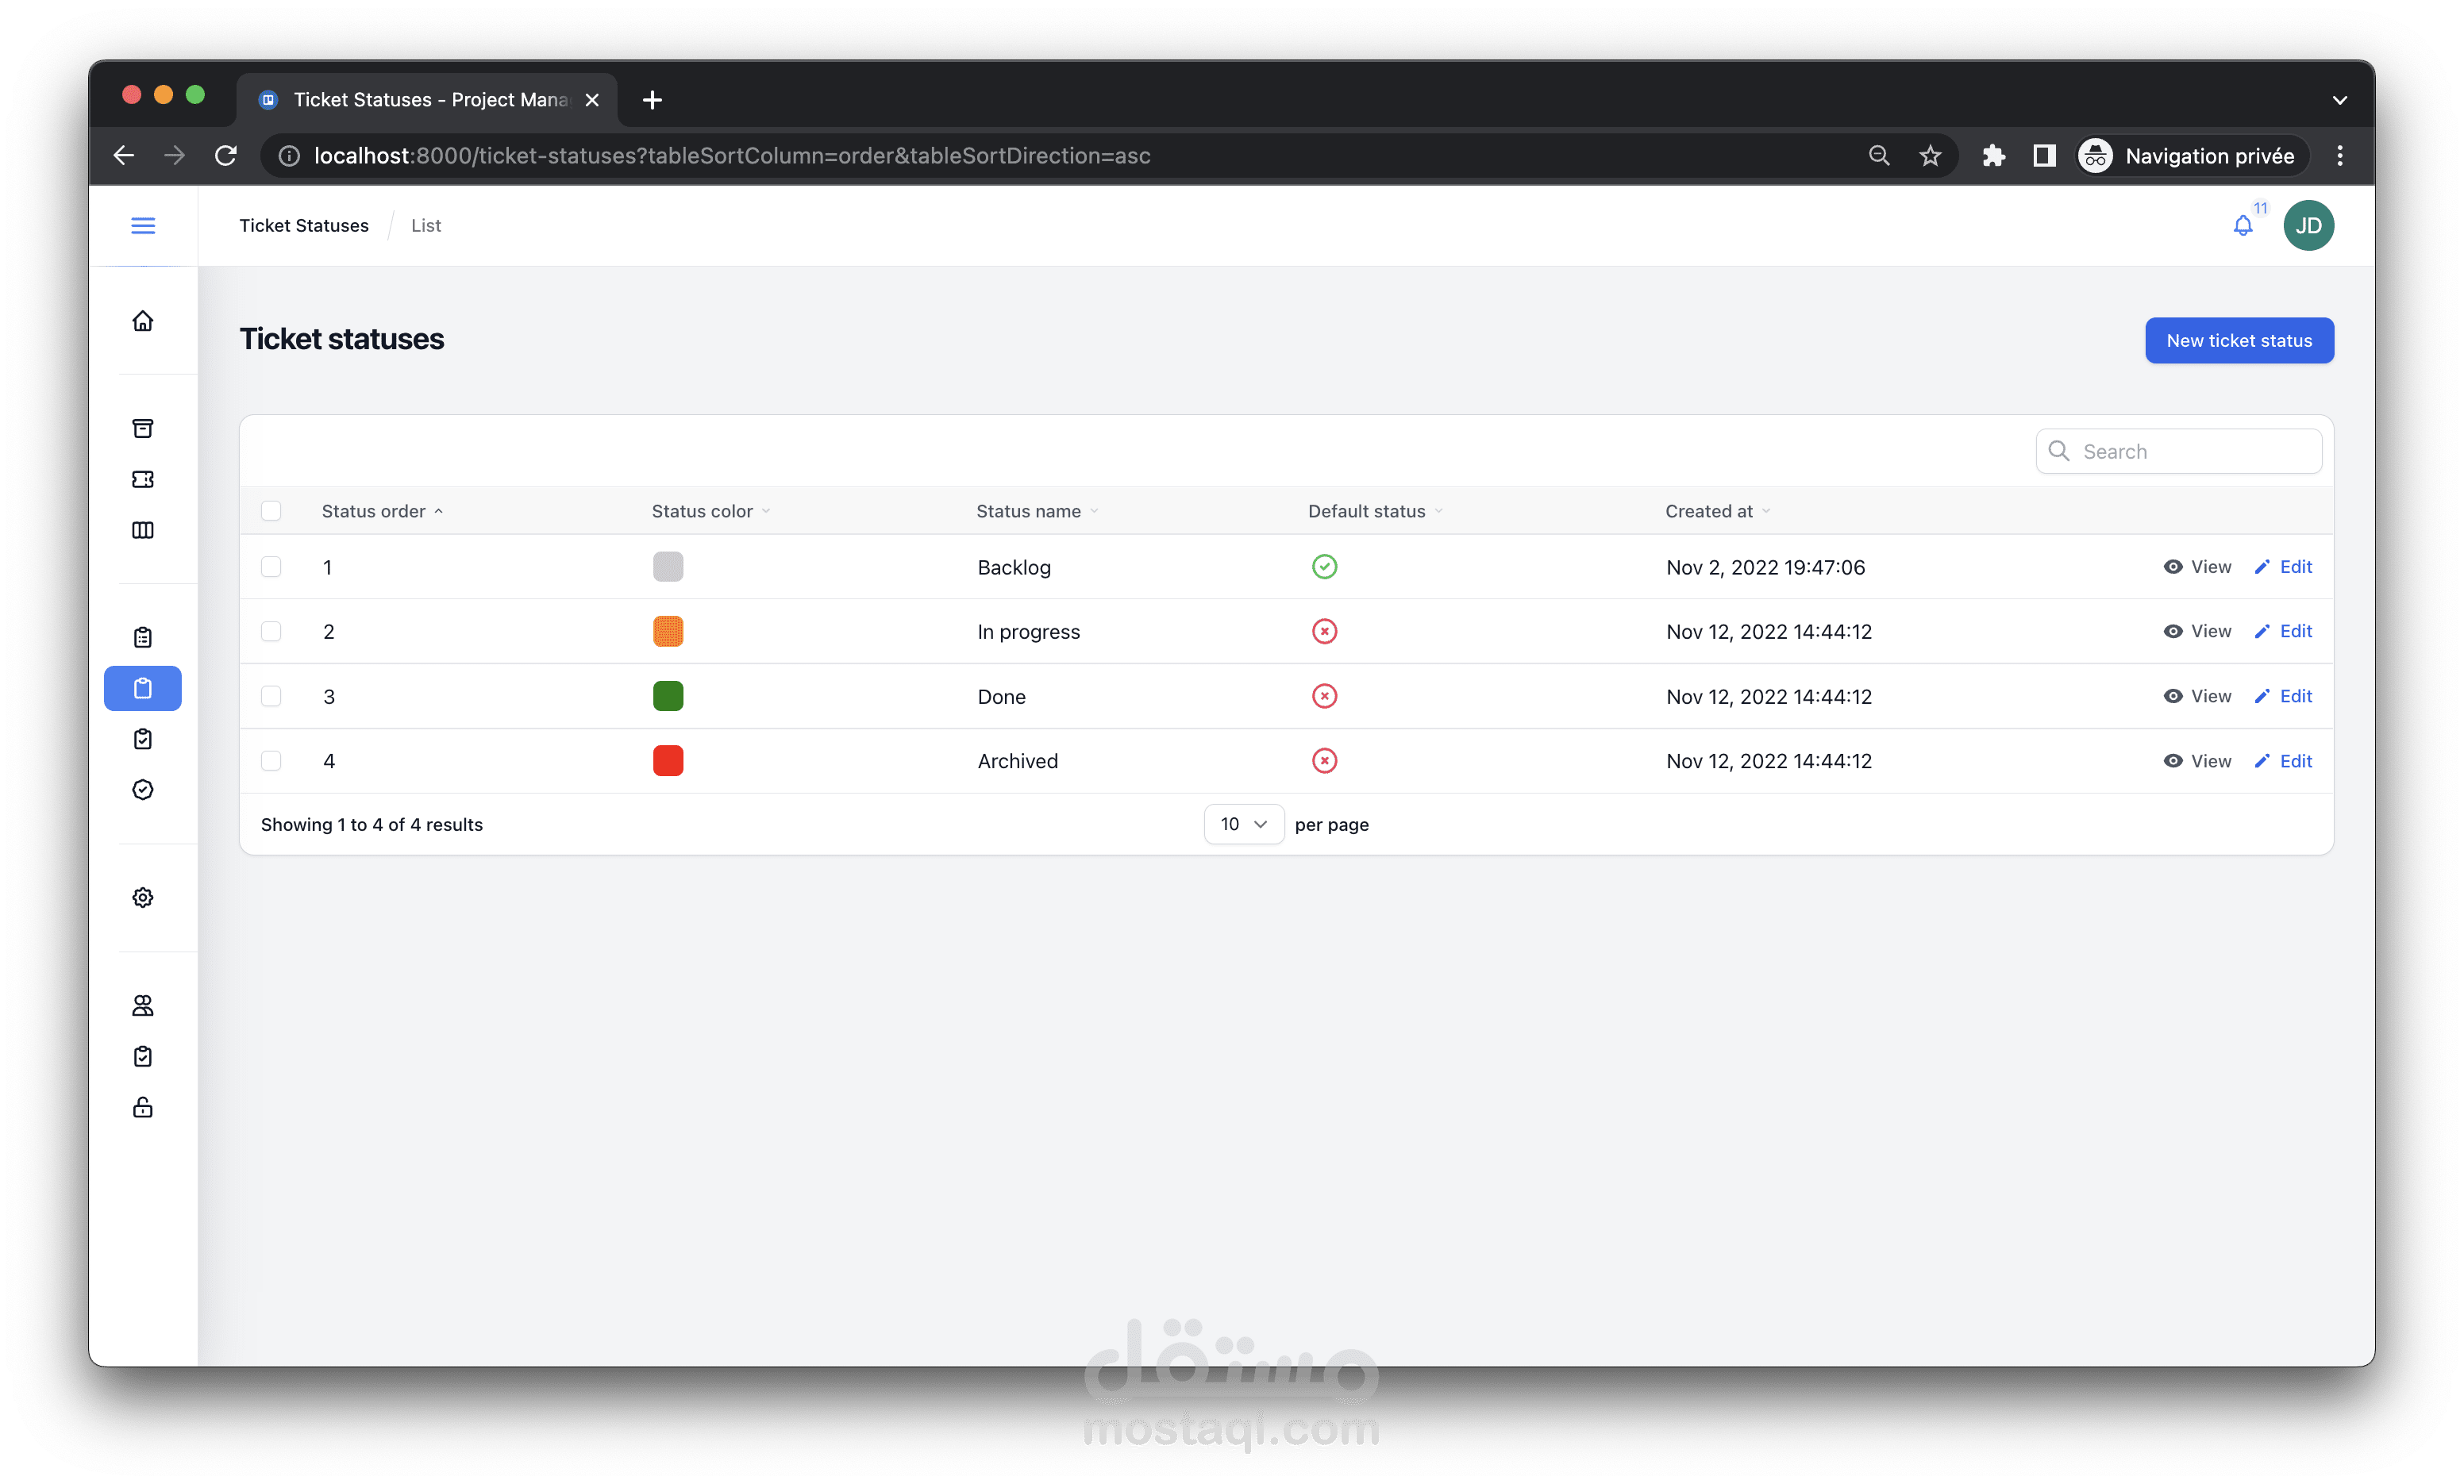
Task: Toggle the select-all rows checkbox
Action: pos(271,511)
